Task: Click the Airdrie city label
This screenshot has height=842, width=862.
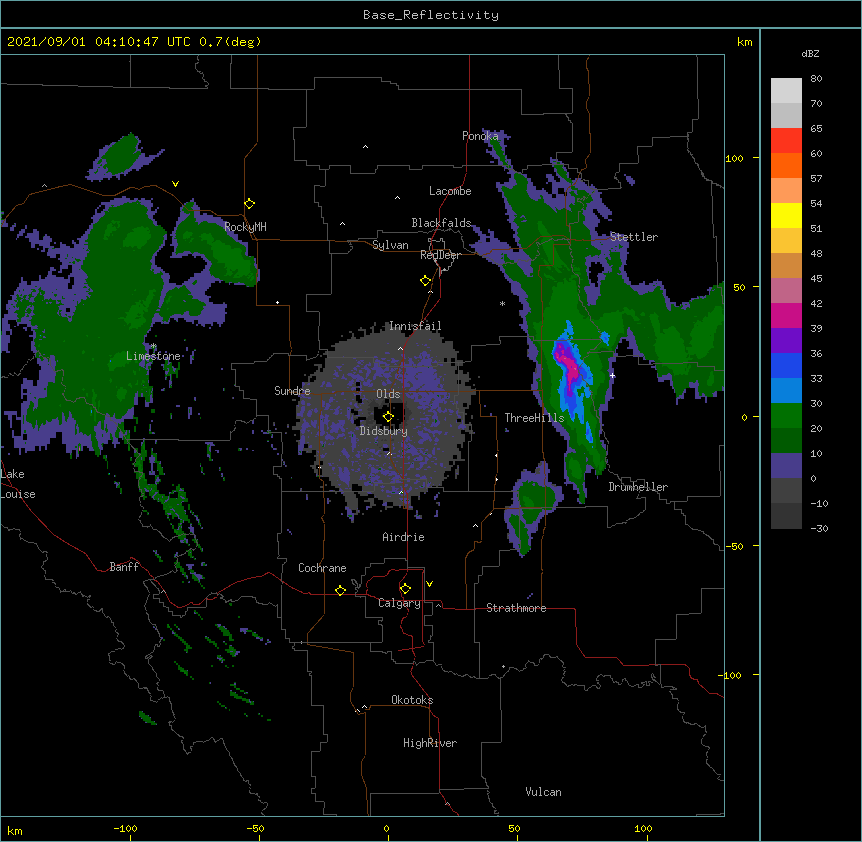Action: point(404,537)
